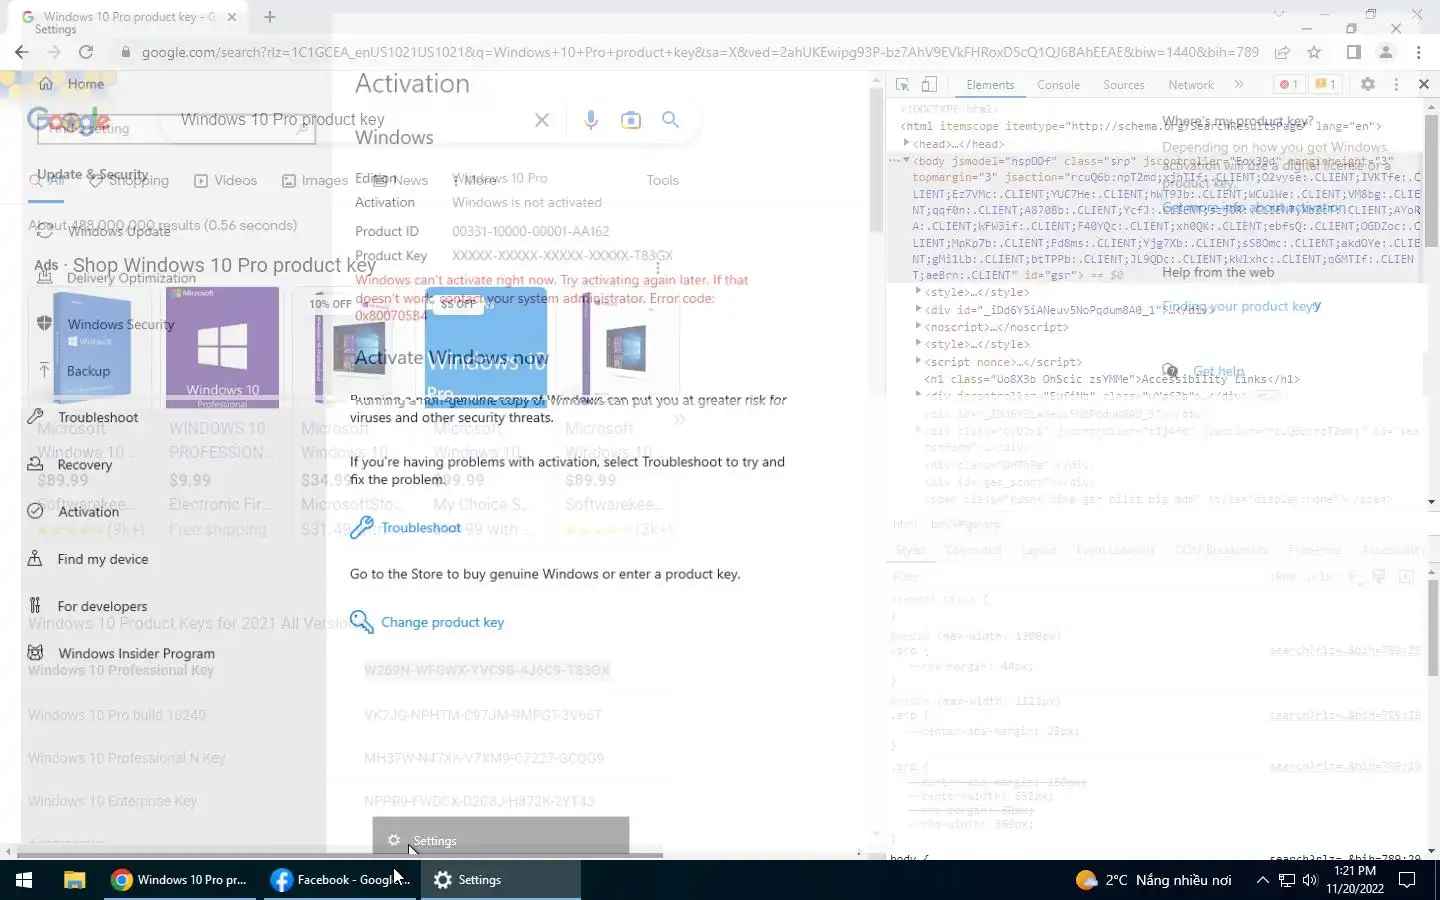Screen dimensions: 1440x900
Task: Switch to the Sources tab in DevTools
Action: pos(1123,85)
